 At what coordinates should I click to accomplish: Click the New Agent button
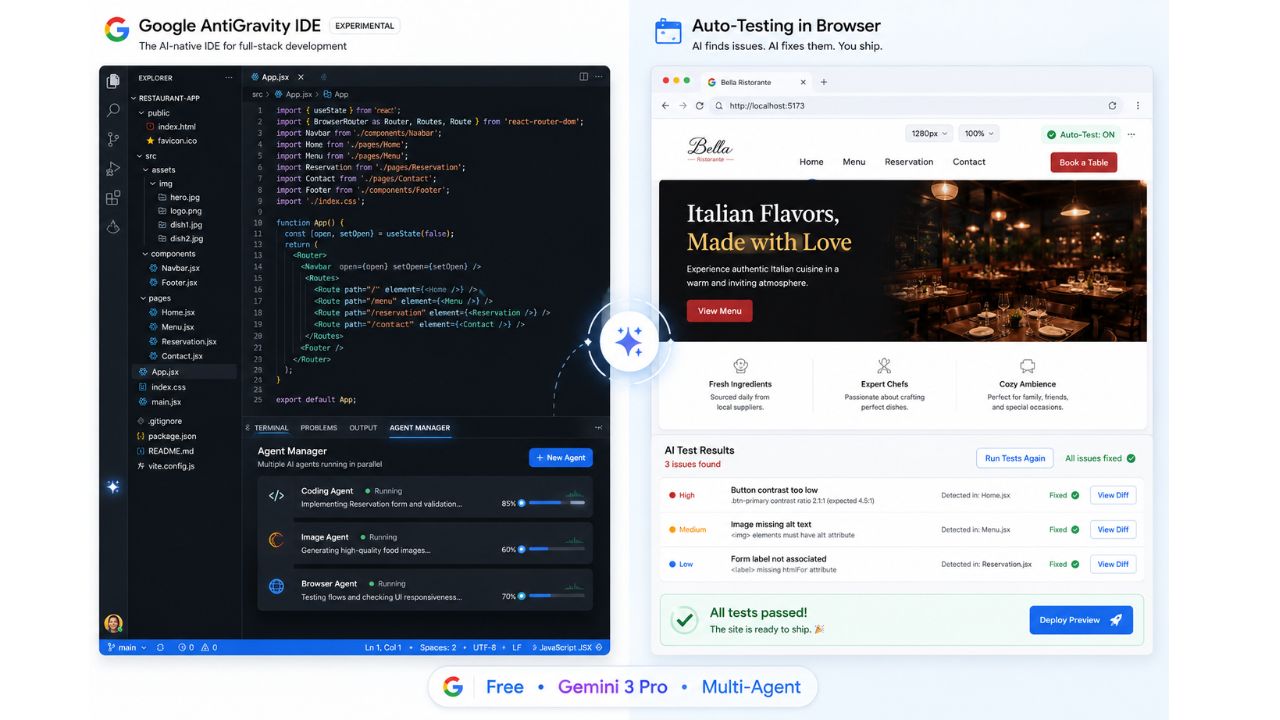pos(561,458)
